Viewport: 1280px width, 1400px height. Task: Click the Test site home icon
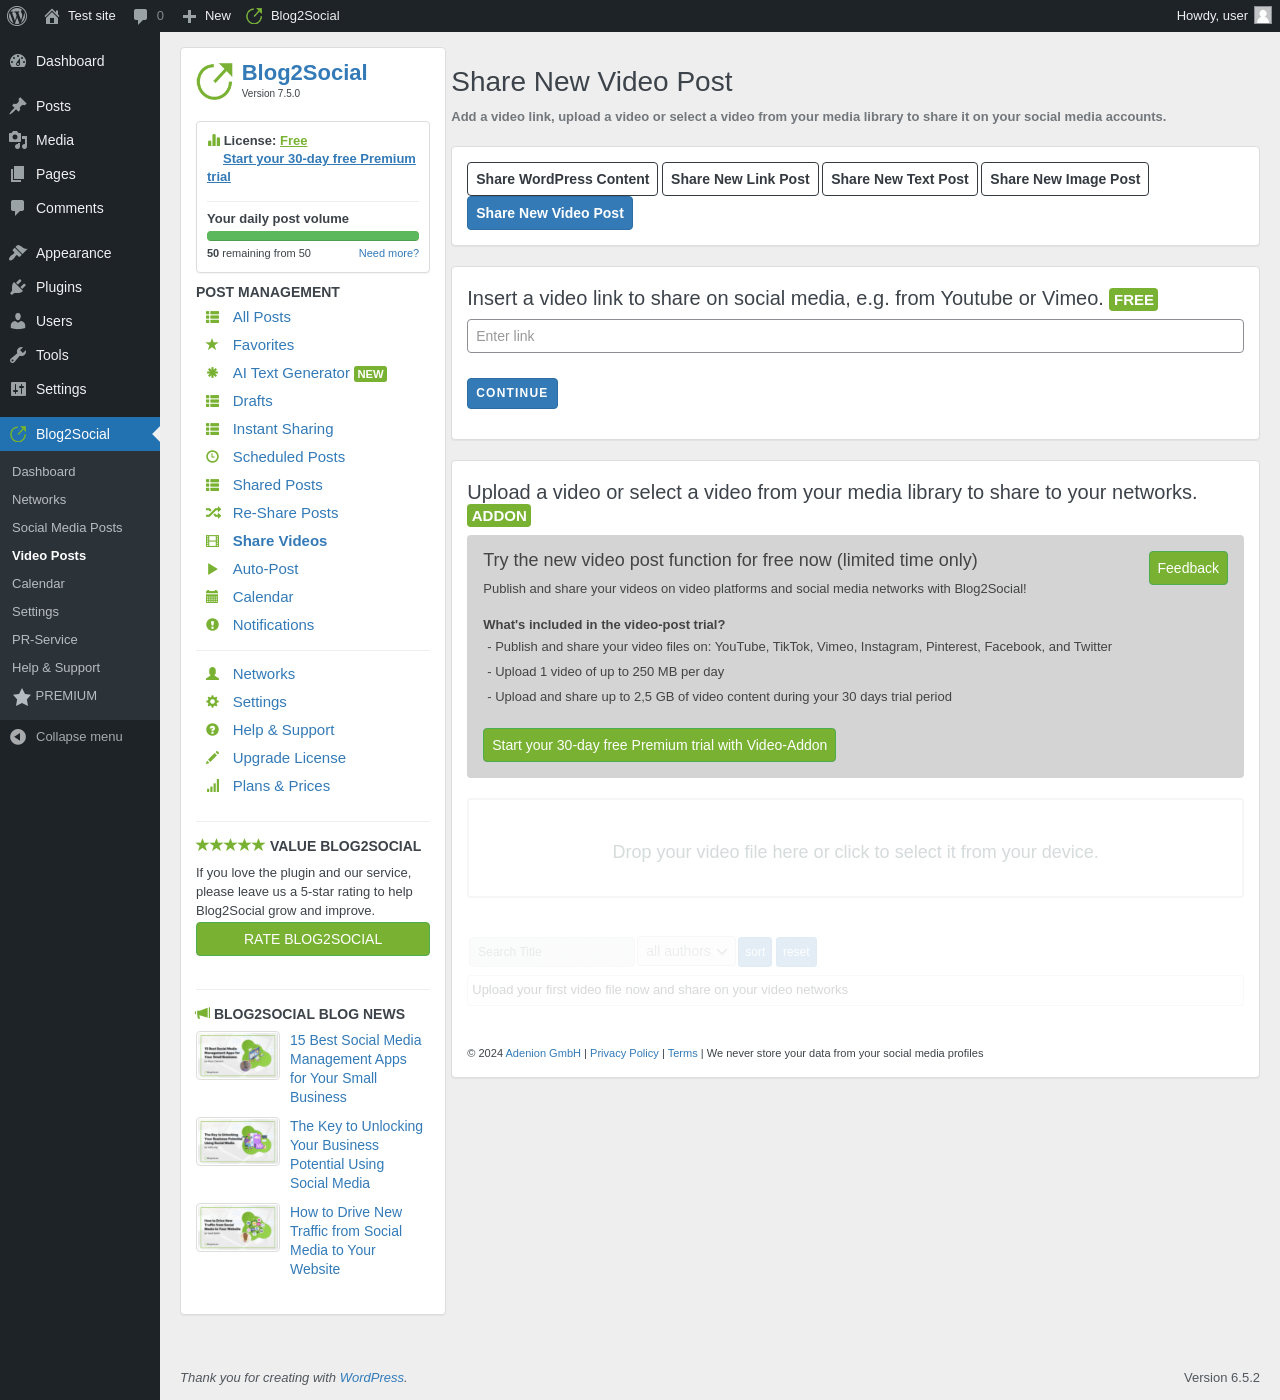52,16
